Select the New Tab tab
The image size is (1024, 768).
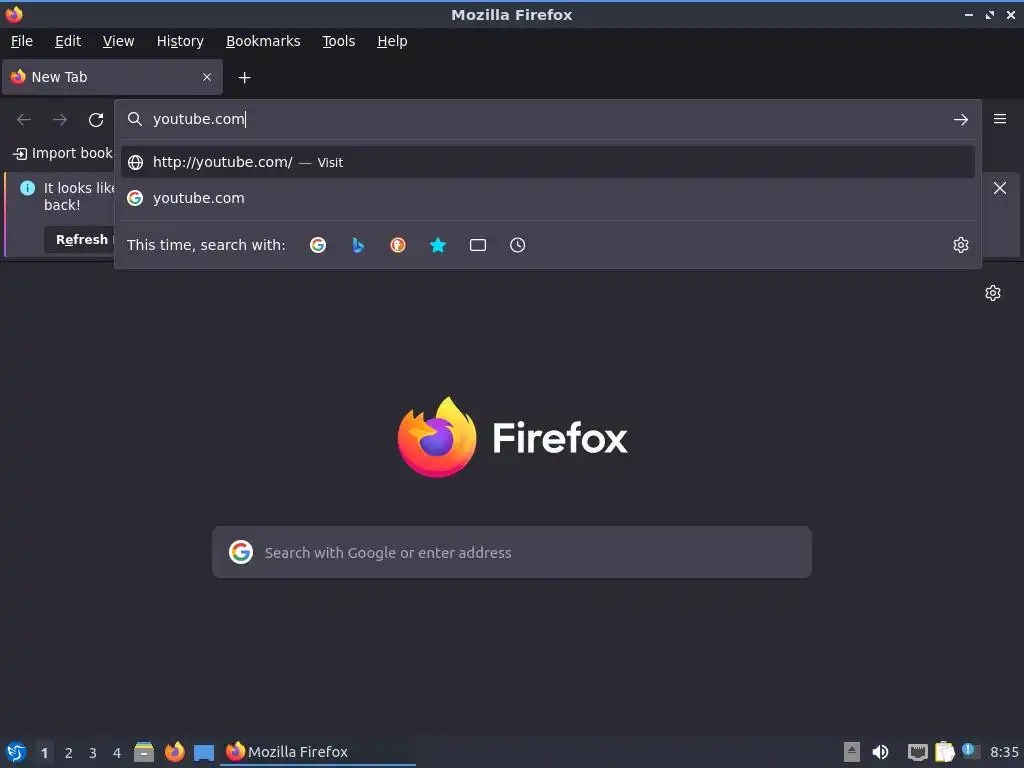tap(112, 77)
